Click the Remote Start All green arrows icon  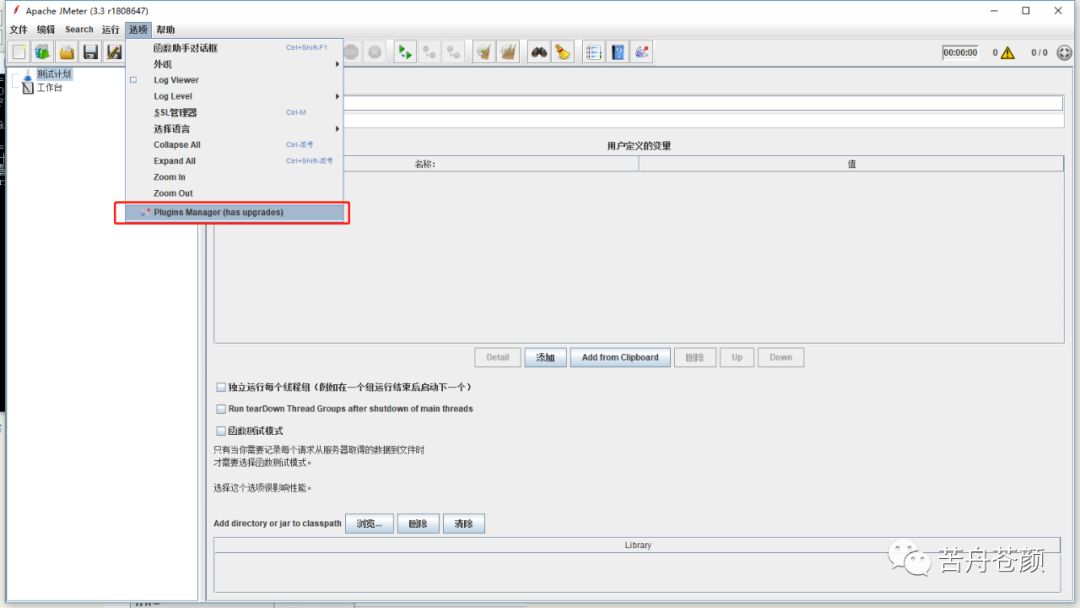[x=405, y=52]
